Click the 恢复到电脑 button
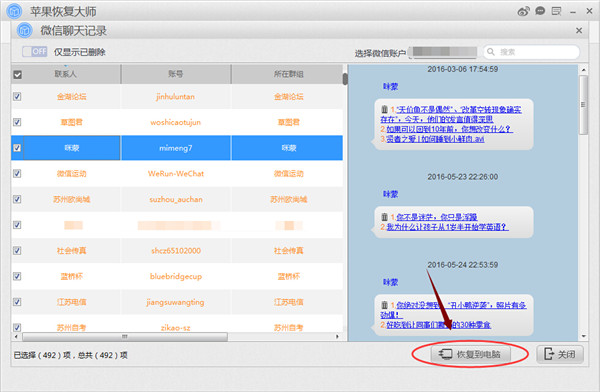600x392 pixels. 470,354
